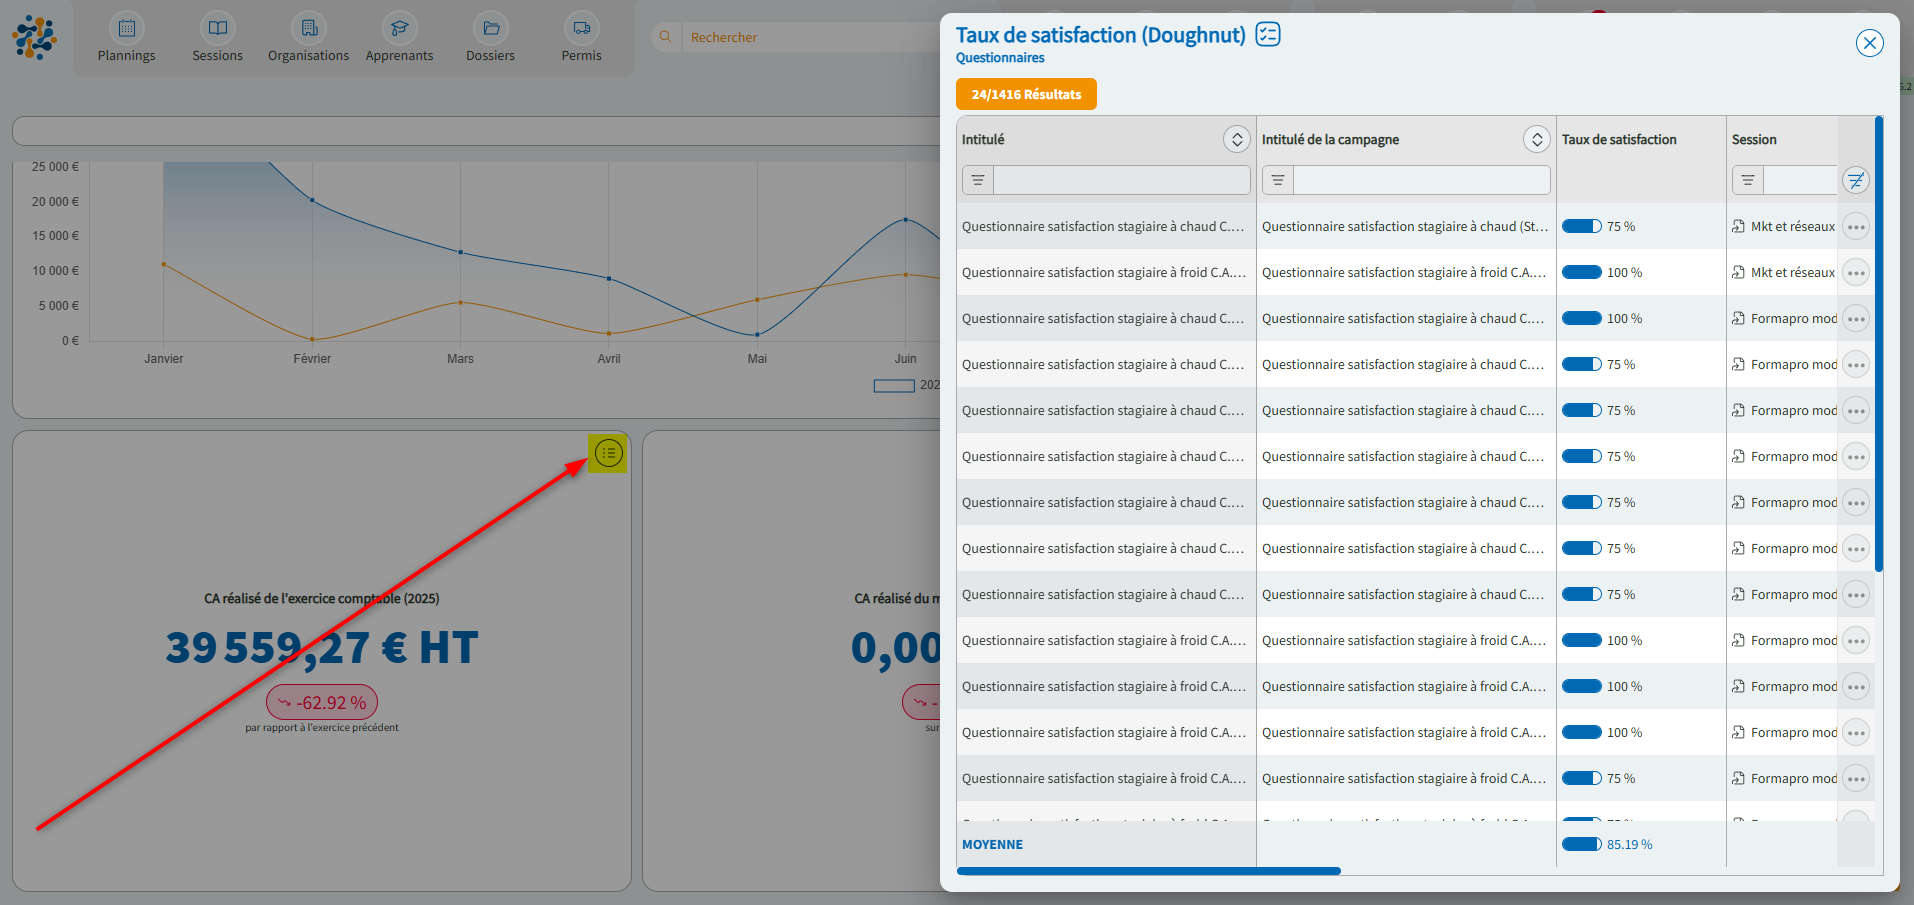
Task: Click the horizontal scrollbar under the table
Action: [x=1148, y=871]
